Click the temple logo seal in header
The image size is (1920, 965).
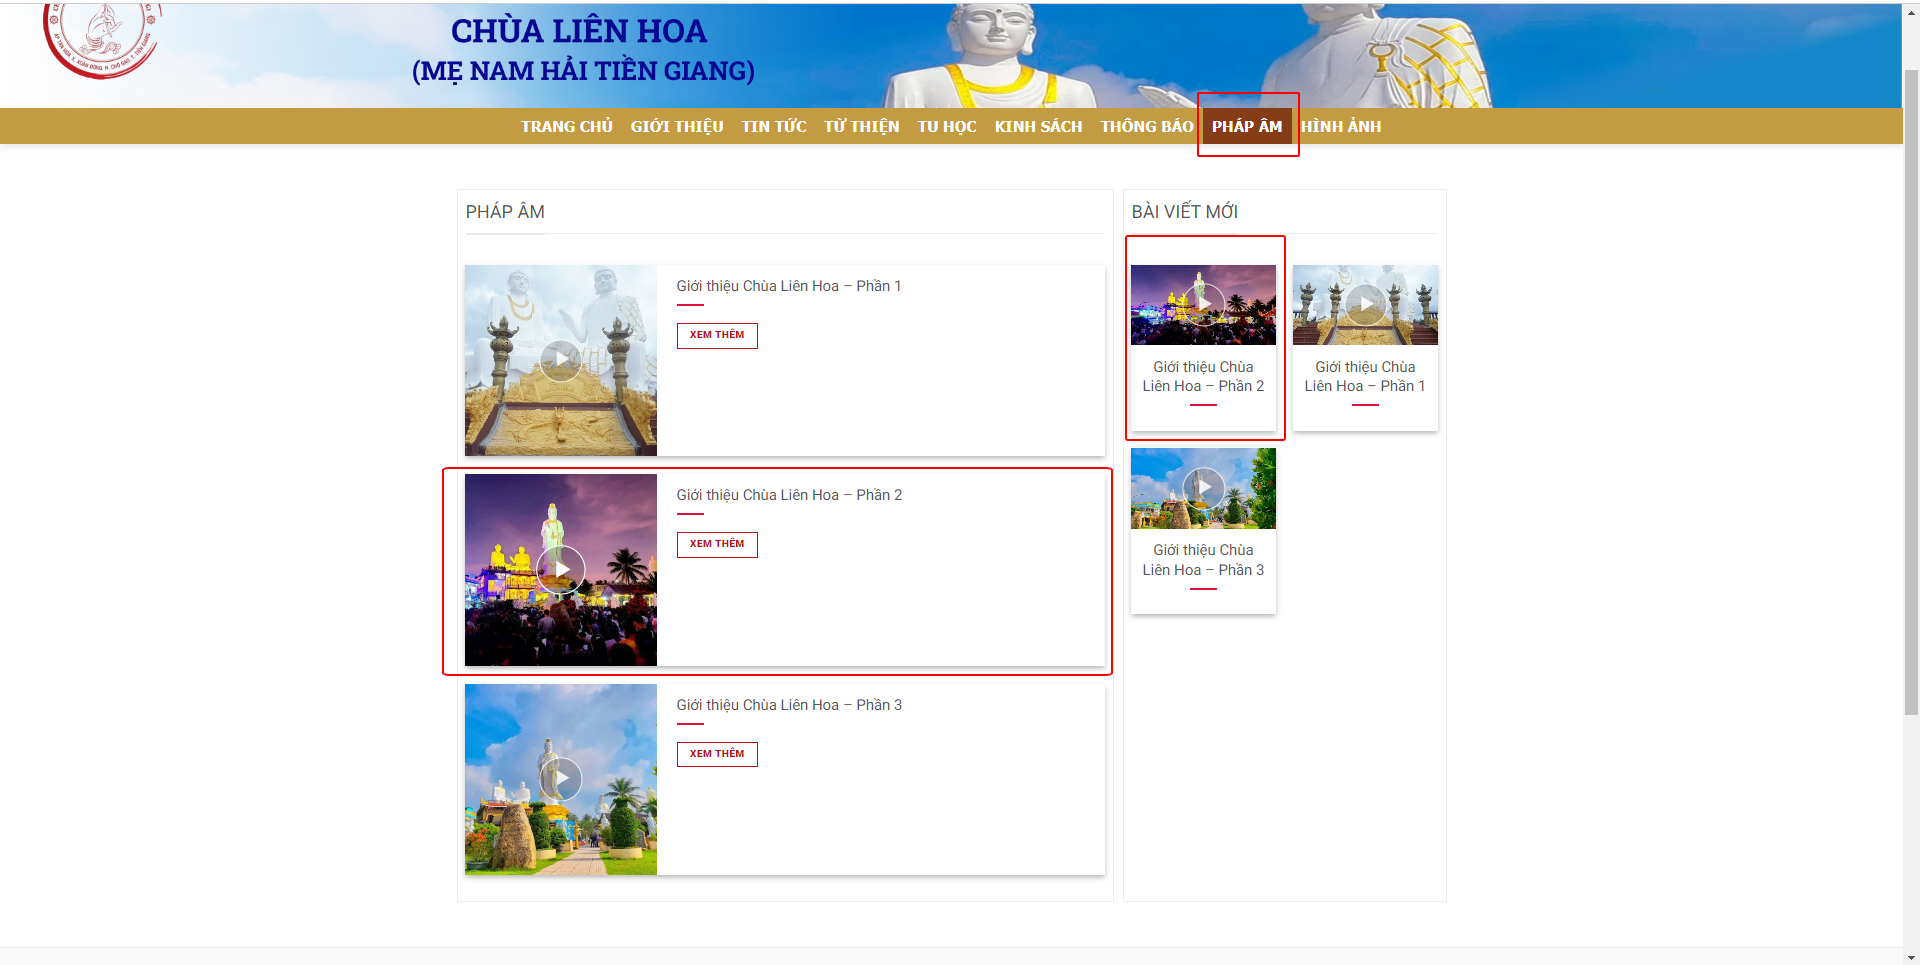click(x=100, y=38)
